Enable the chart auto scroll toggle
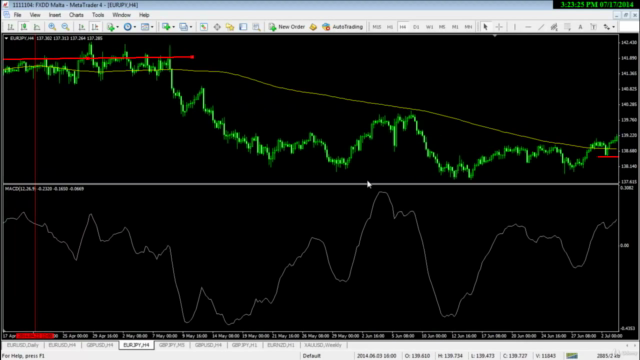The width and height of the screenshot is (640, 360). 82,27
